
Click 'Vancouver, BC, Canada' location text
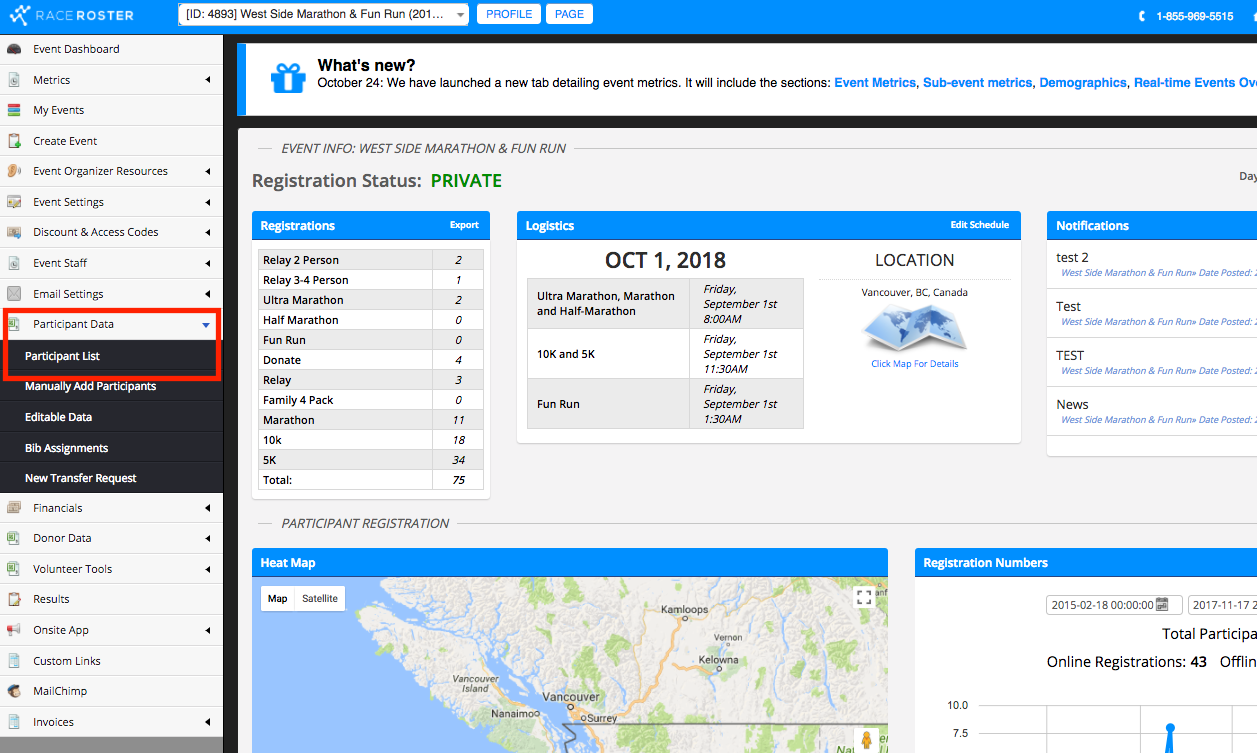pos(915,293)
